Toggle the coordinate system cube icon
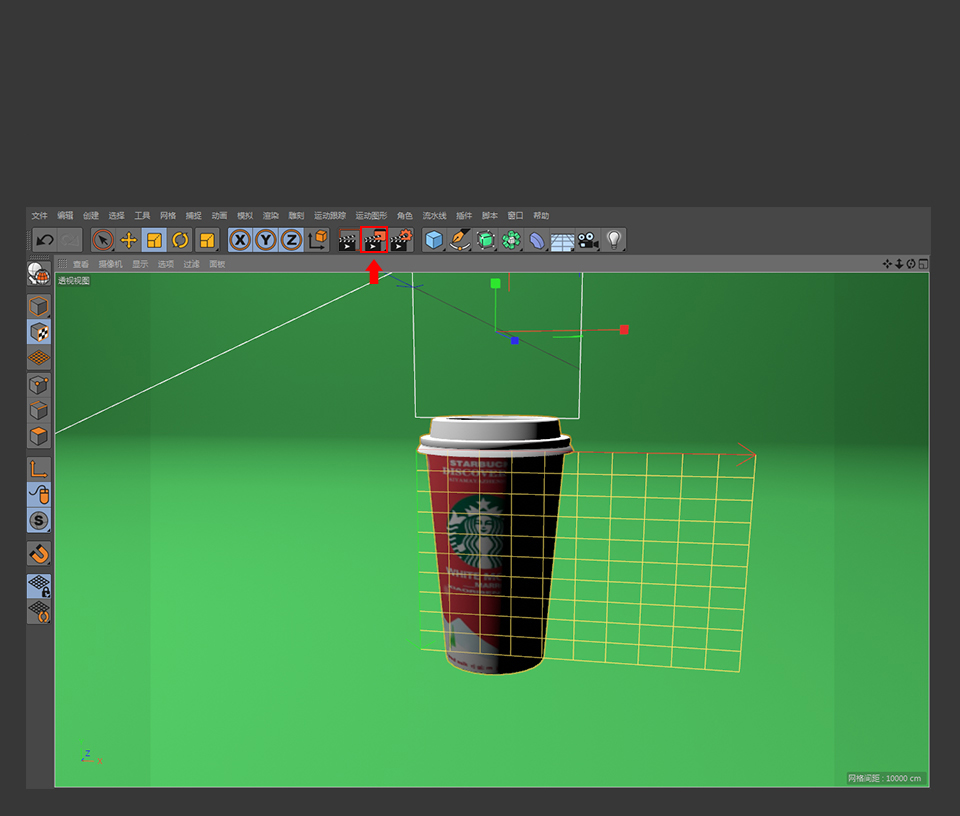Image resolution: width=960 pixels, height=816 pixels. tap(318, 240)
